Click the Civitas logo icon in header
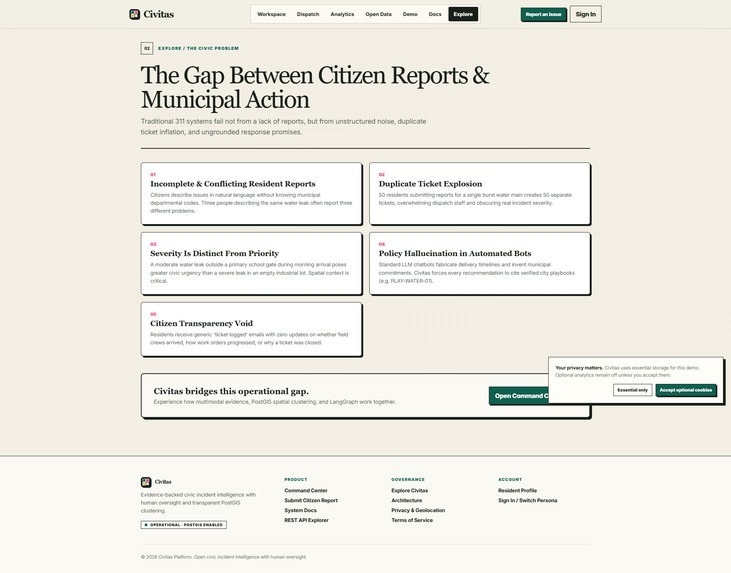The image size is (731, 573). tap(134, 14)
